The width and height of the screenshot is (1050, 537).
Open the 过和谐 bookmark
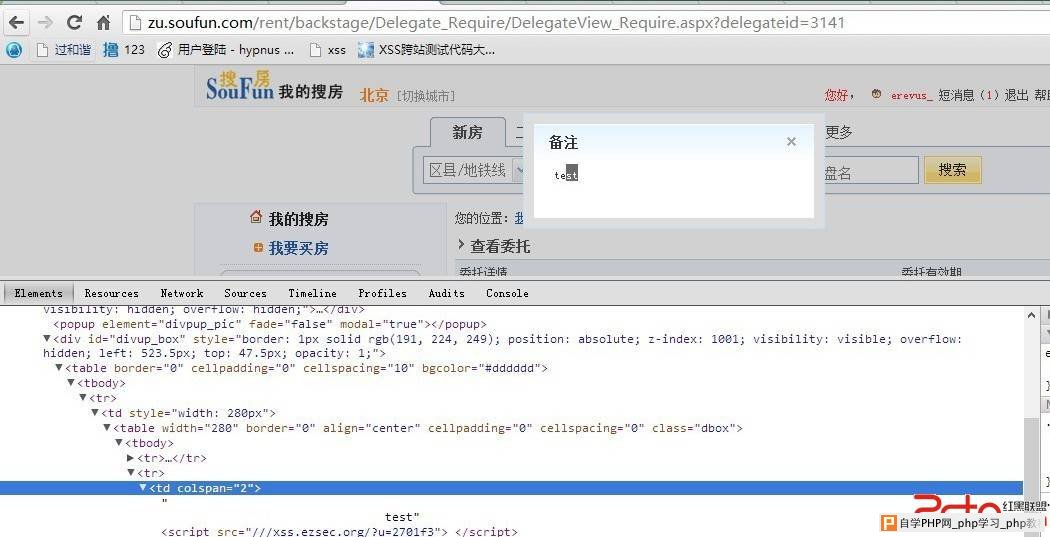click(64, 50)
